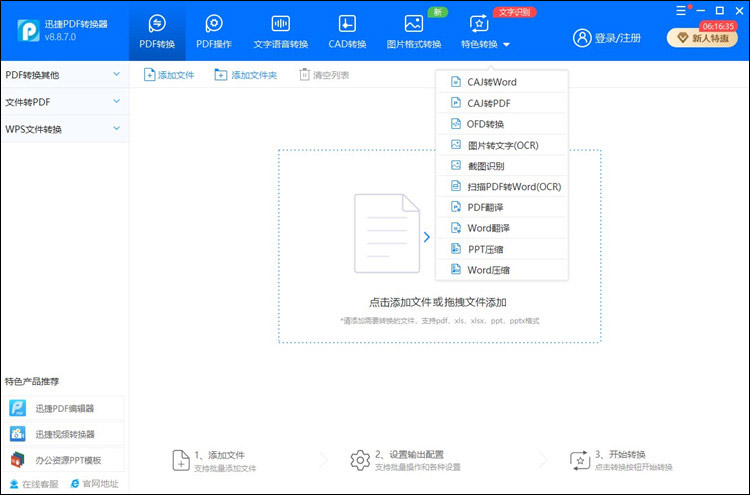Open 在线客服 support link
This screenshot has height=495, width=750.
pos(34,484)
